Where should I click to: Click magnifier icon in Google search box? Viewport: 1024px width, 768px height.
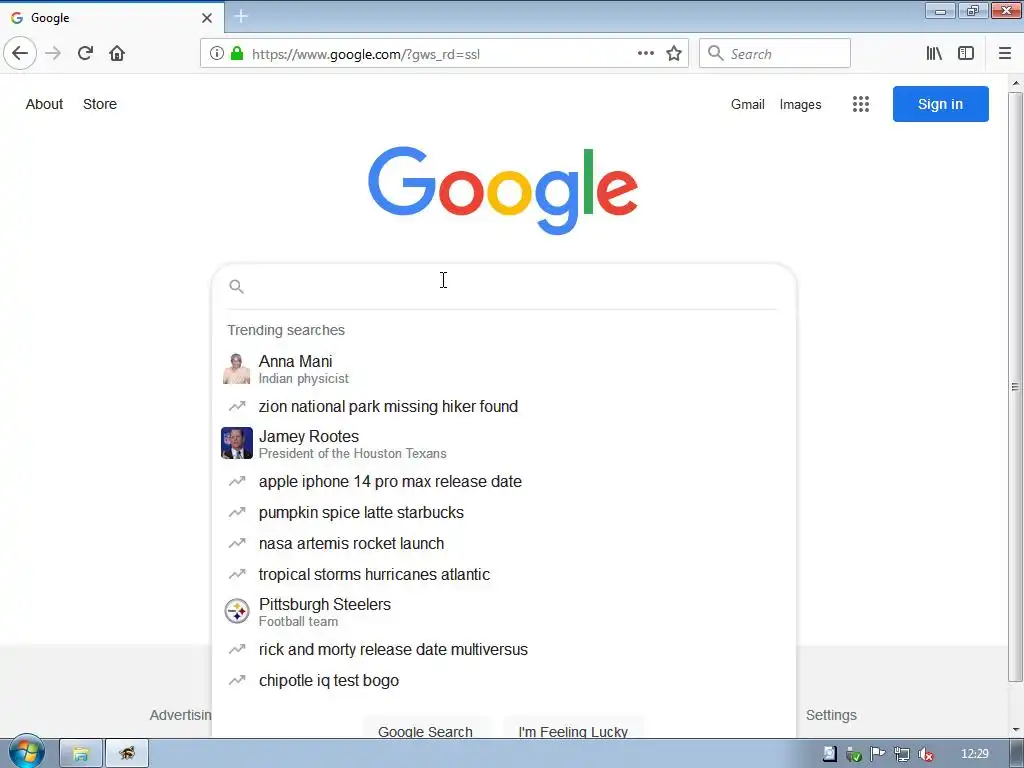coord(236,286)
